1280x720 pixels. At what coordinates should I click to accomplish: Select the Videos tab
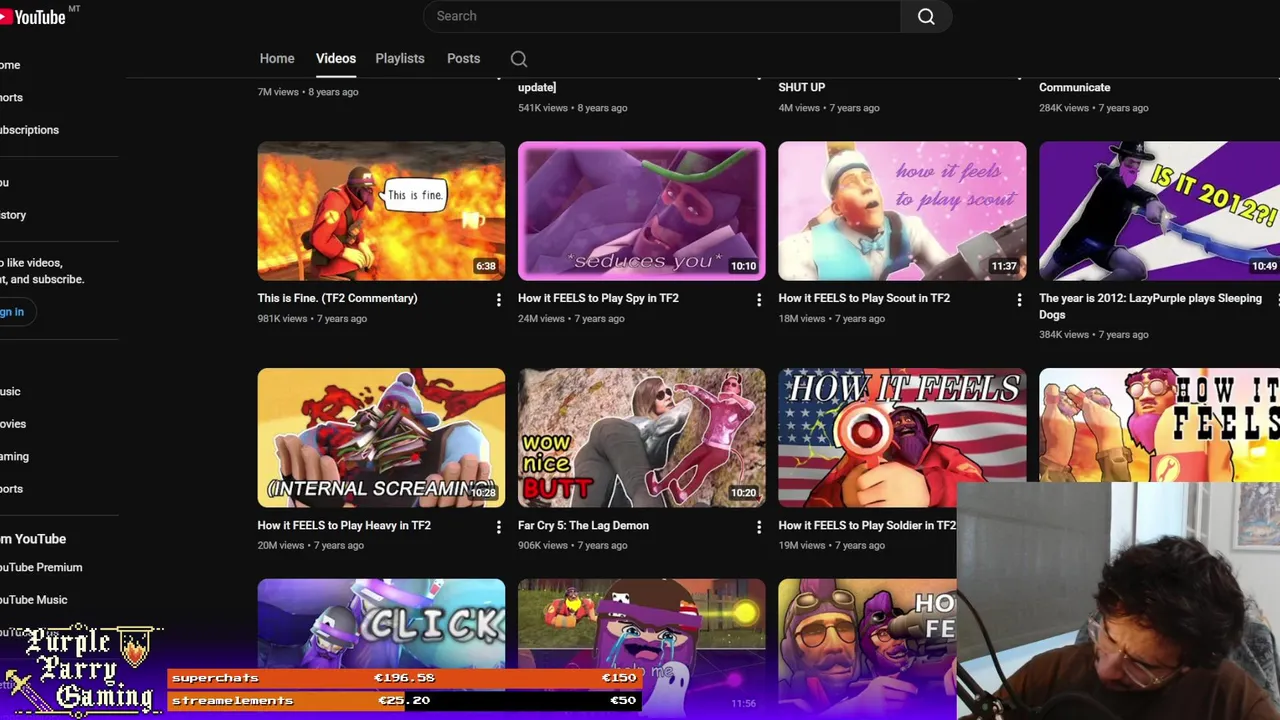click(336, 58)
